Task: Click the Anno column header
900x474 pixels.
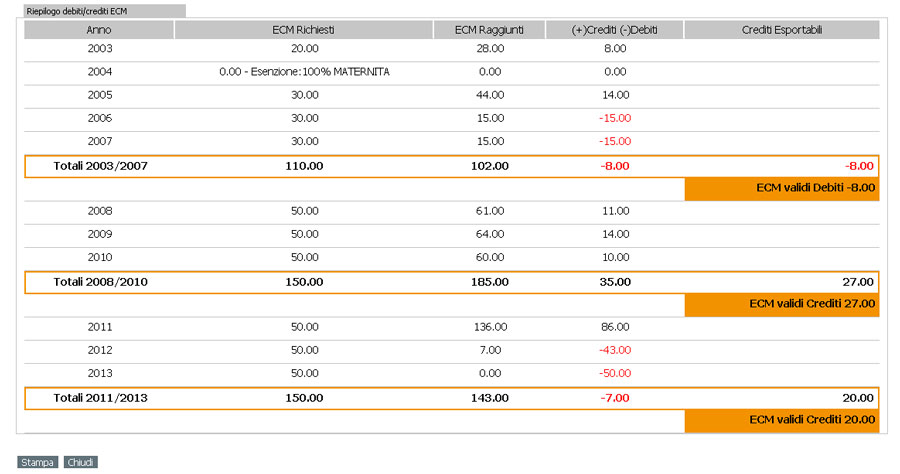Action: (x=99, y=30)
